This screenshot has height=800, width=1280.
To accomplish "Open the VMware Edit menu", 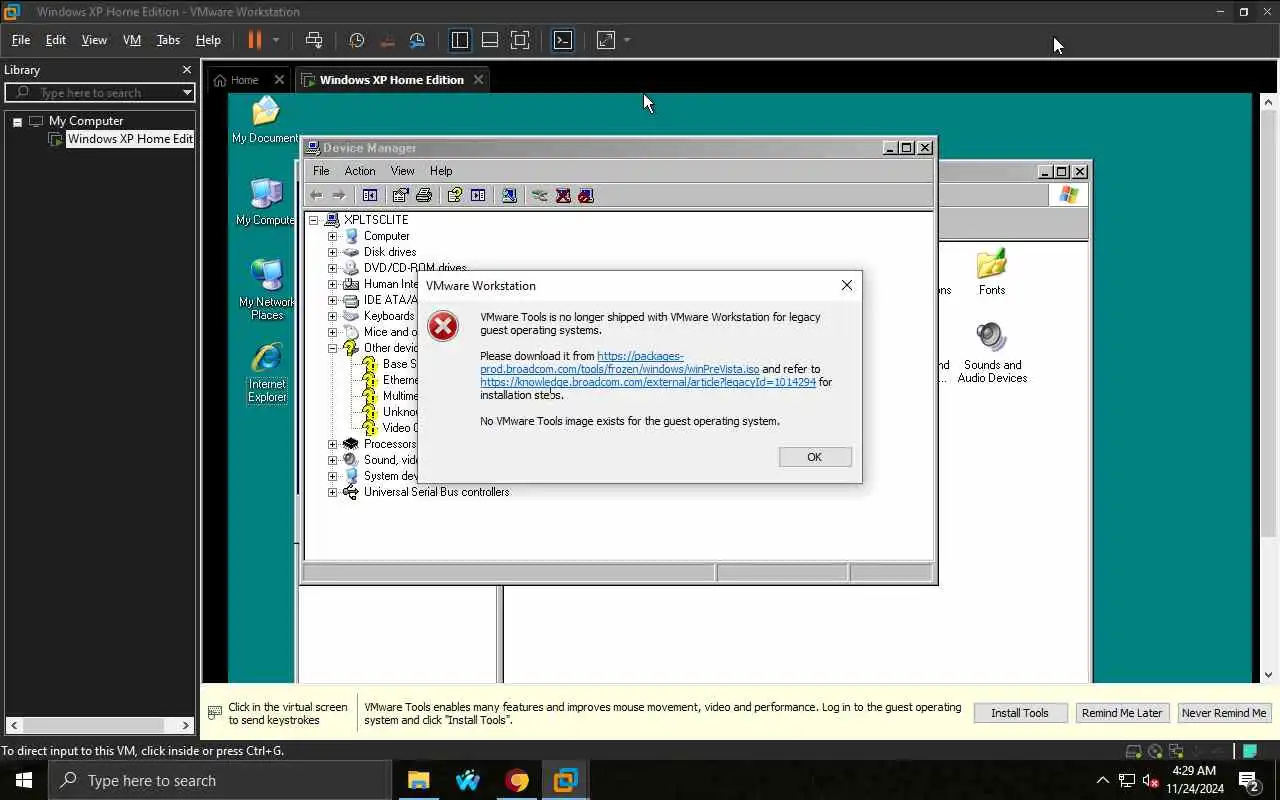I will click(x=56, y=40).
